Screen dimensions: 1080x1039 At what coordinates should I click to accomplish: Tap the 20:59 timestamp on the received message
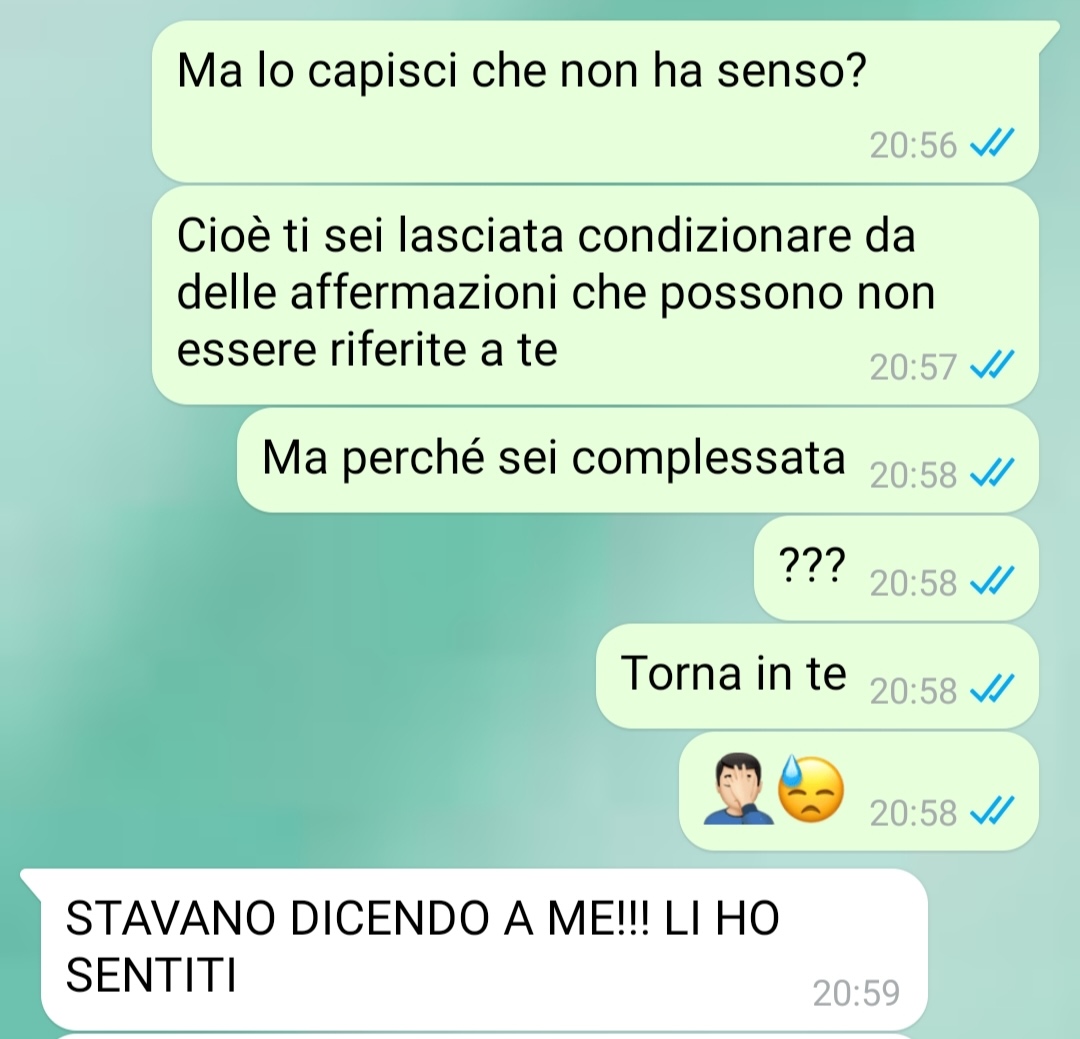tap(856, 993)
